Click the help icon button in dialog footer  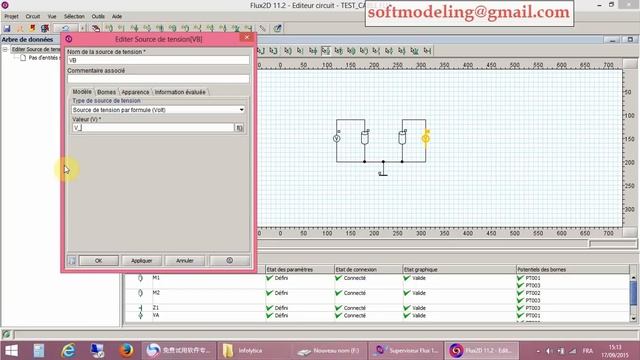pyautogui.click(x=229, y=260)
